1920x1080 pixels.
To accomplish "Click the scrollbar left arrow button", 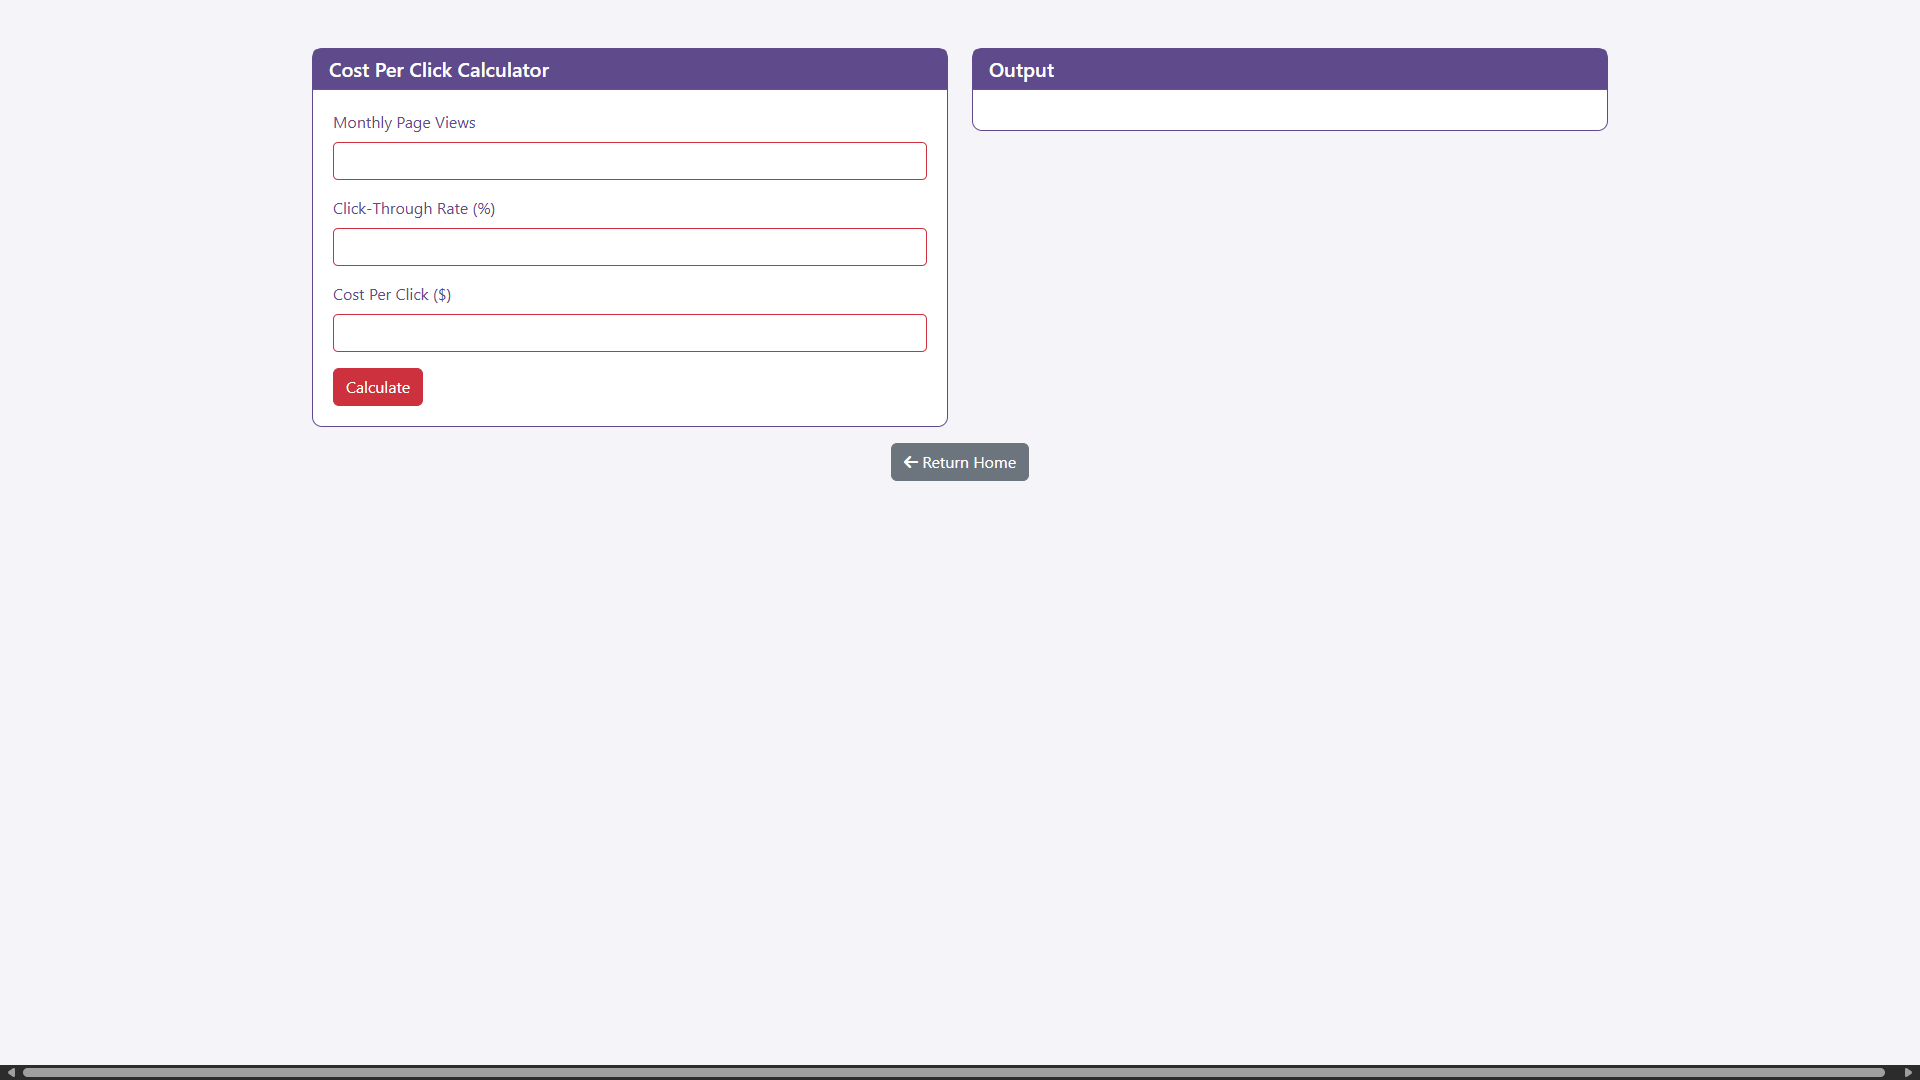I will 10,1072.
